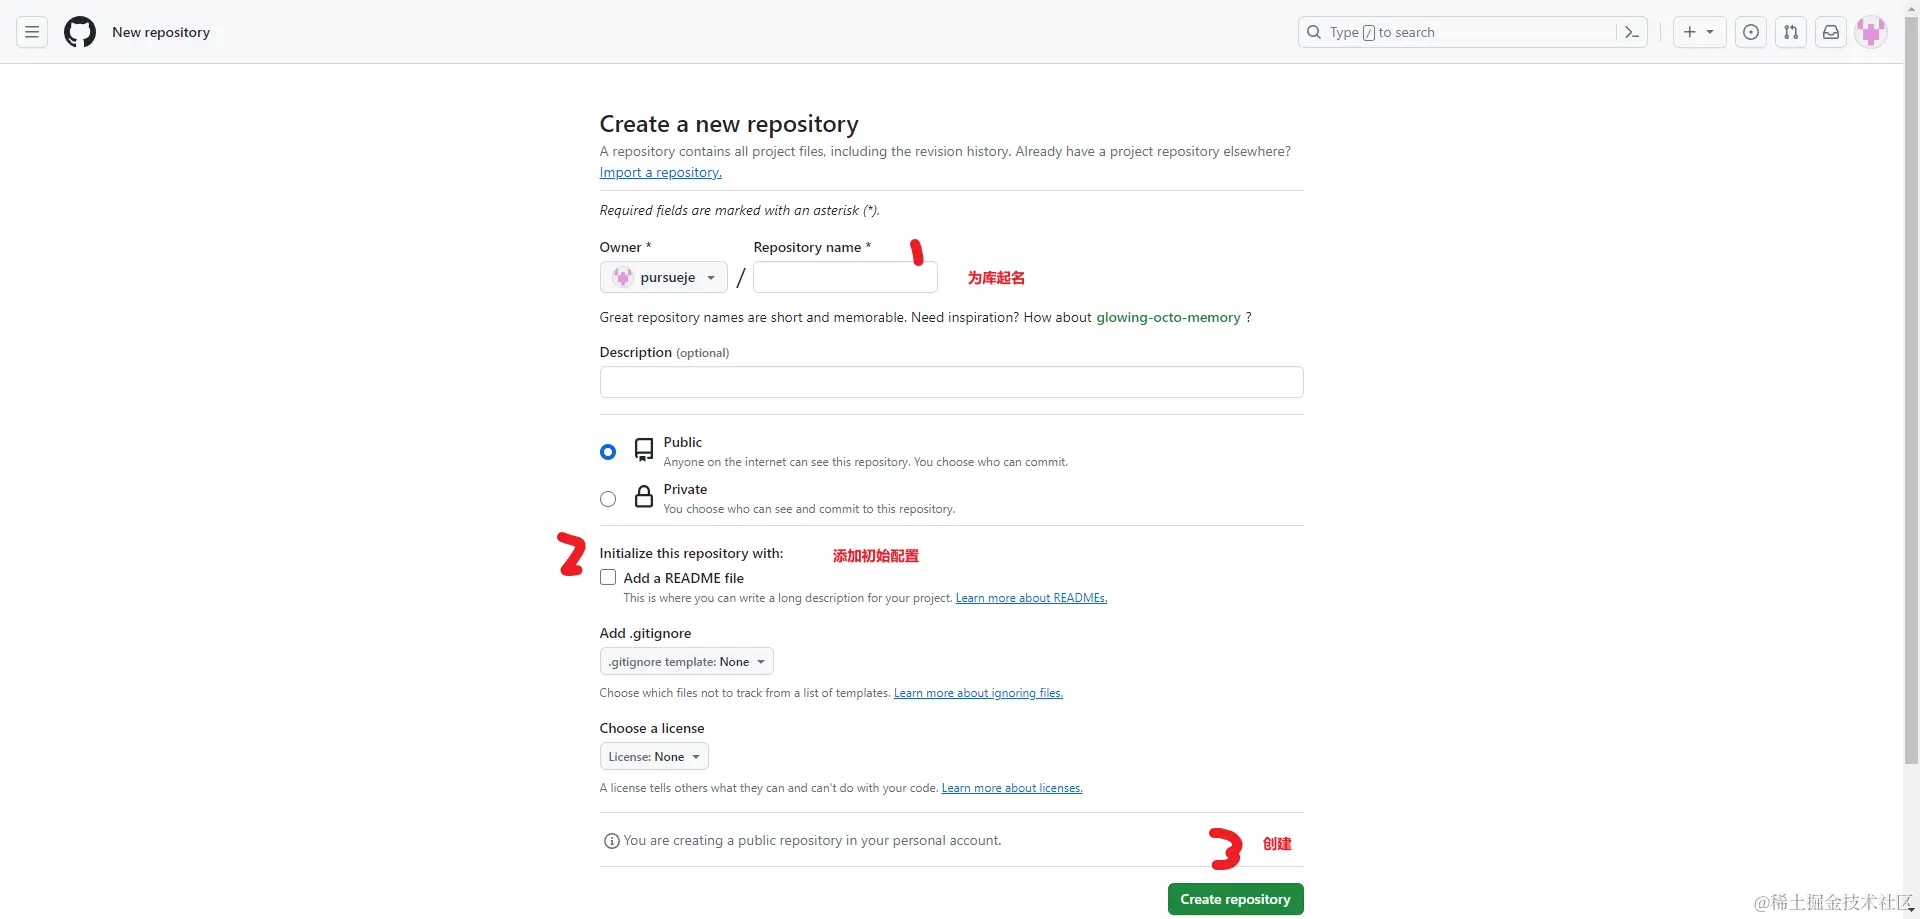The height and width of the screenshot is (919, 1920).
Task: Use suggested name glowing-octo-memory
Action: [1168, 317]
